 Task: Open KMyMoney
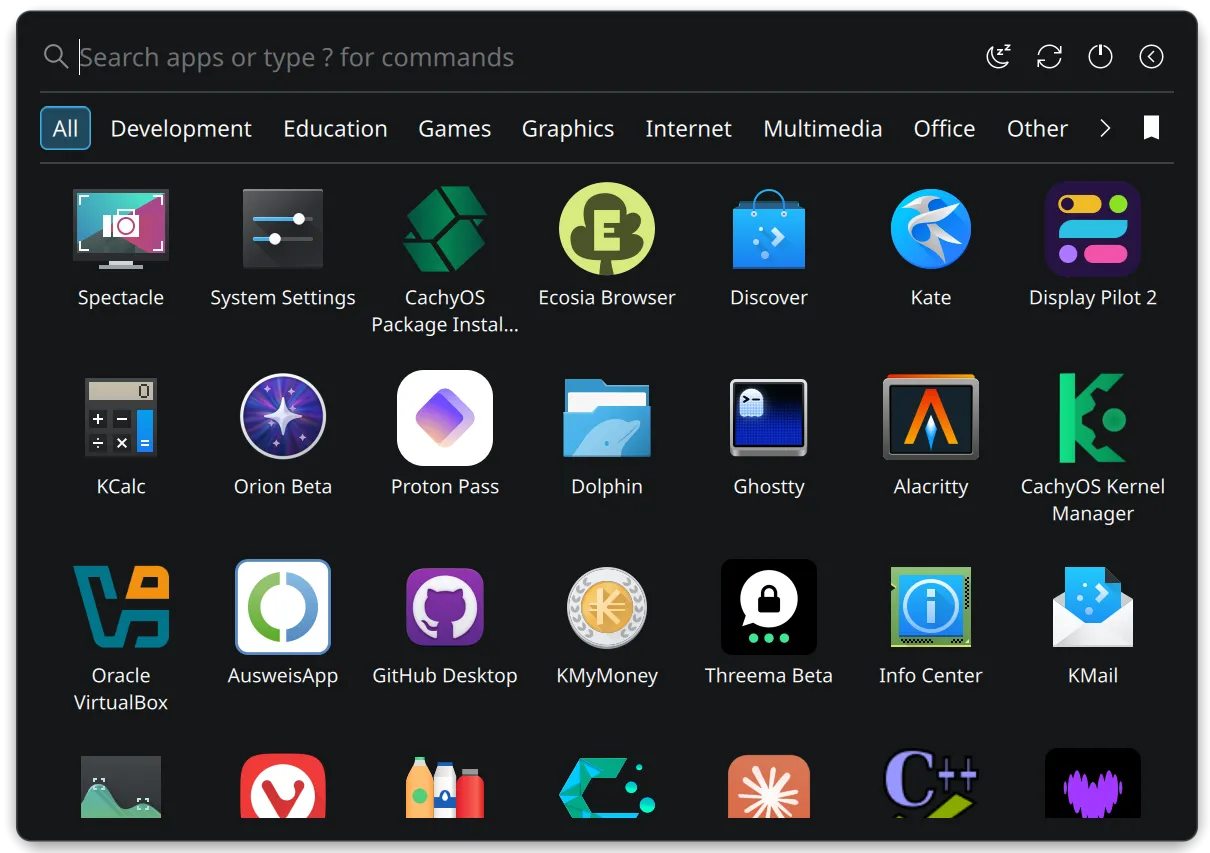tap(607, 606)
